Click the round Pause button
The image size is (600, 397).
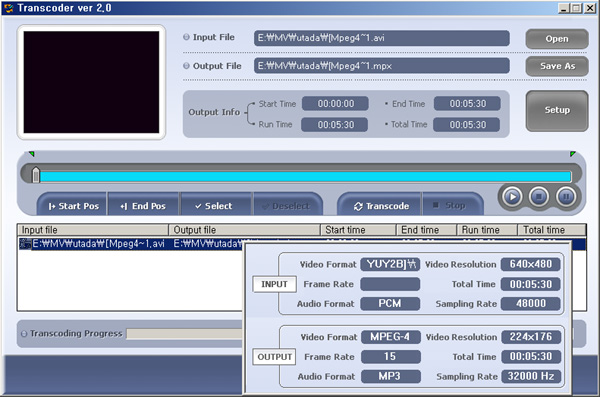coord(566,197)
